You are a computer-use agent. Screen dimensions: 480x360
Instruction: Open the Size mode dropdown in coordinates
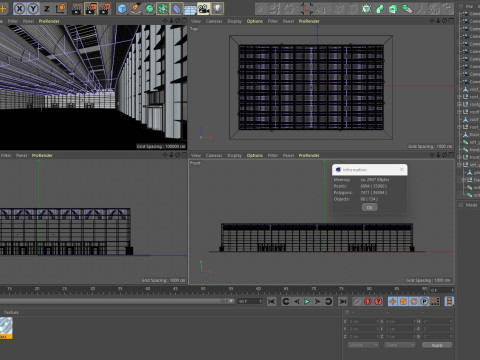[x=399, y=345]
